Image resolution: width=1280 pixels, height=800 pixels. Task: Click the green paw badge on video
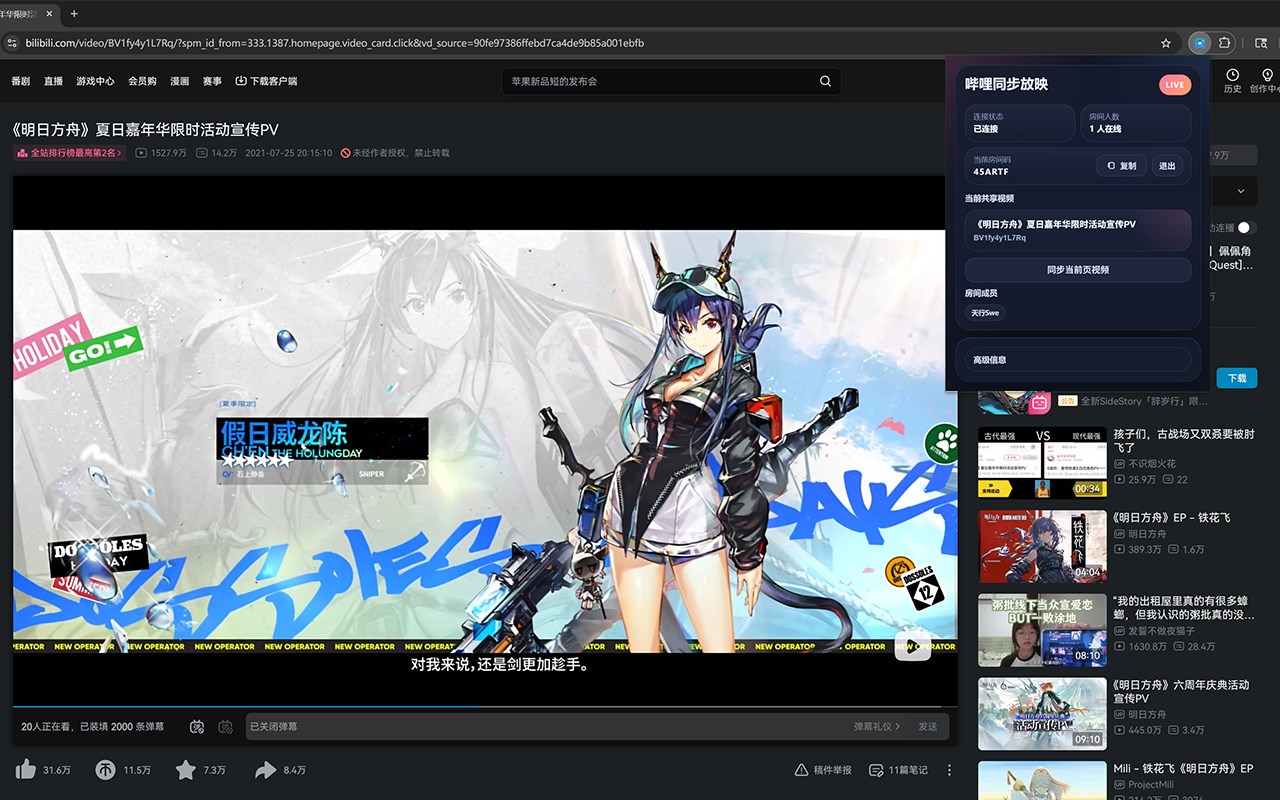pyautogui.click(x=941, y=441)
